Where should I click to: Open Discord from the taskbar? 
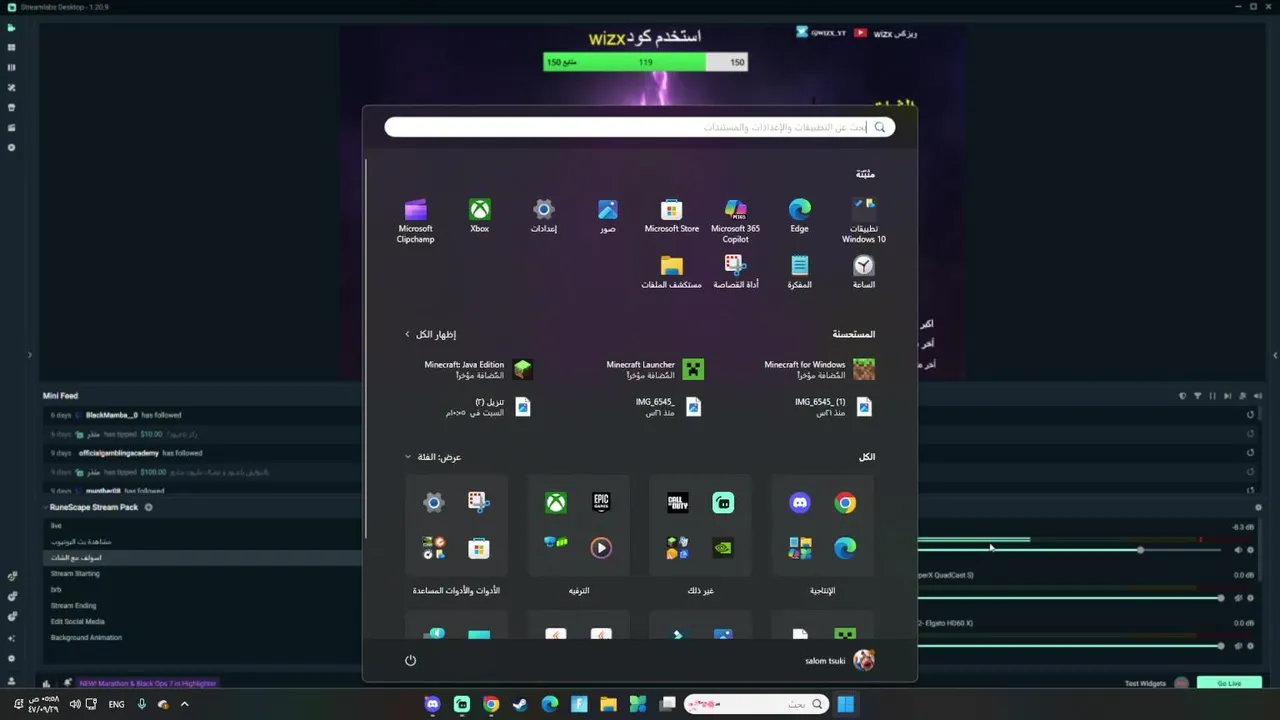pos(432,704)
